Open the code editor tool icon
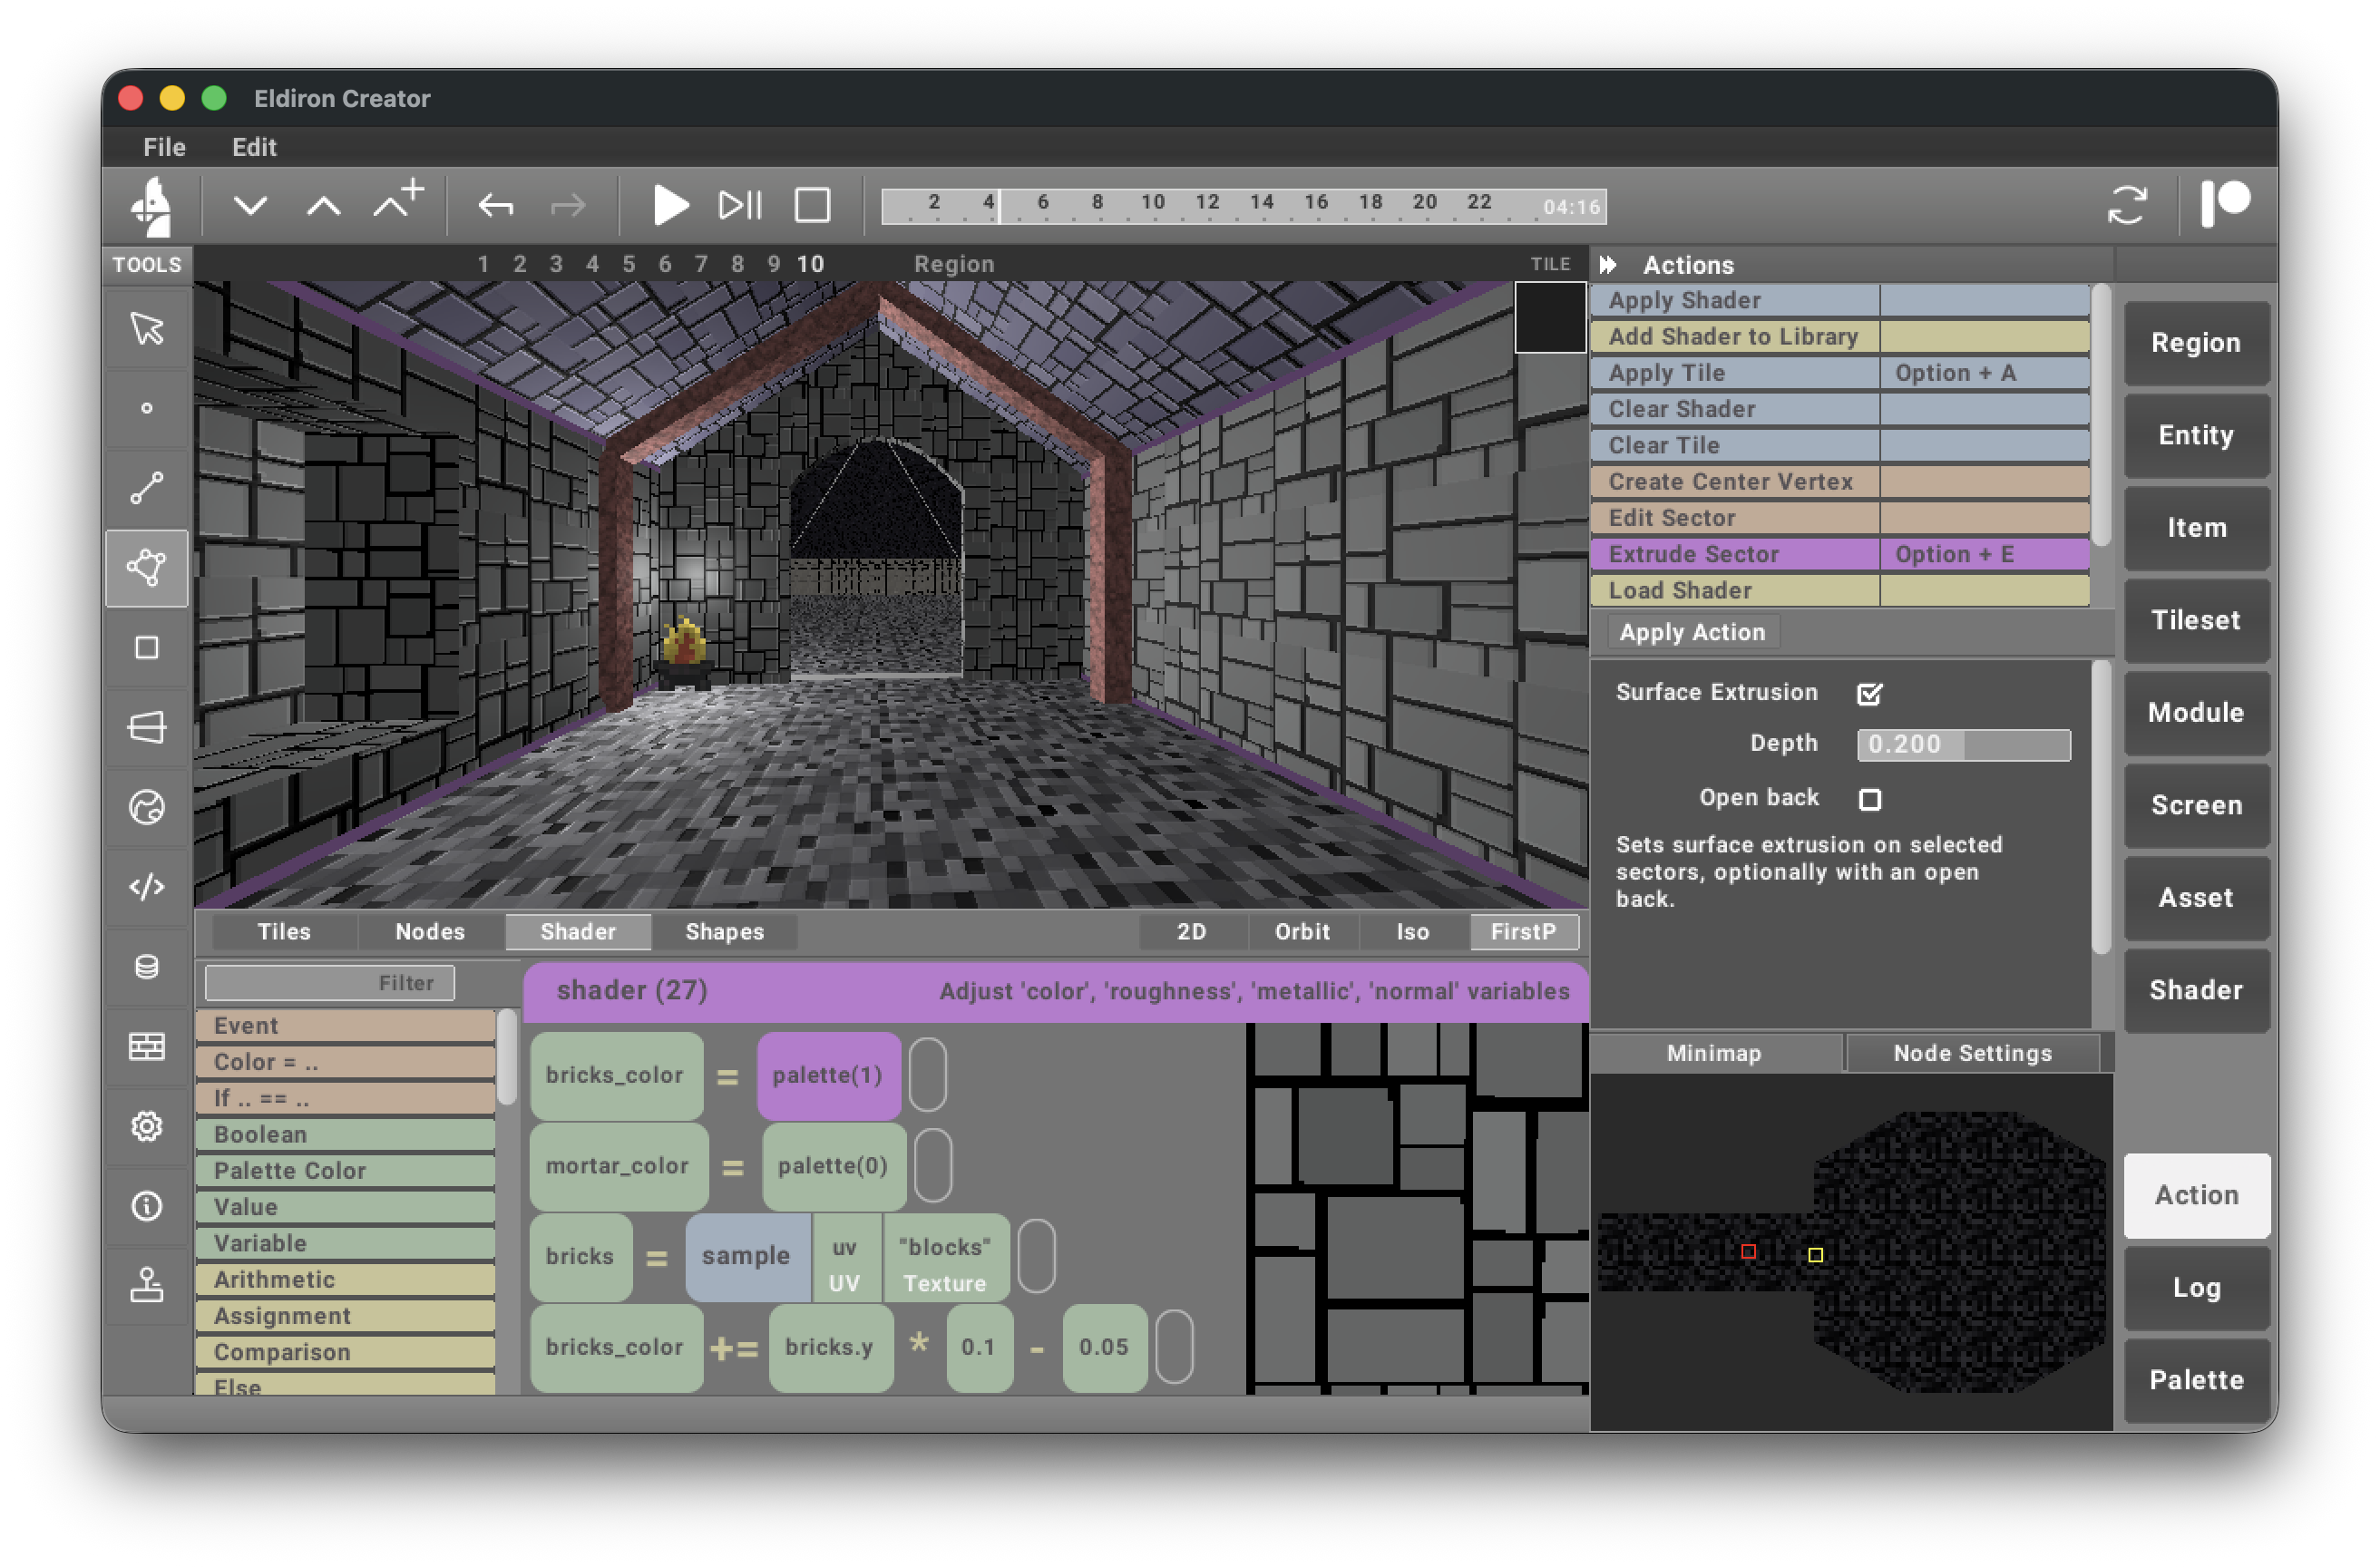The width and height of the screenshot is (2380, 1567). coord(146,887)
